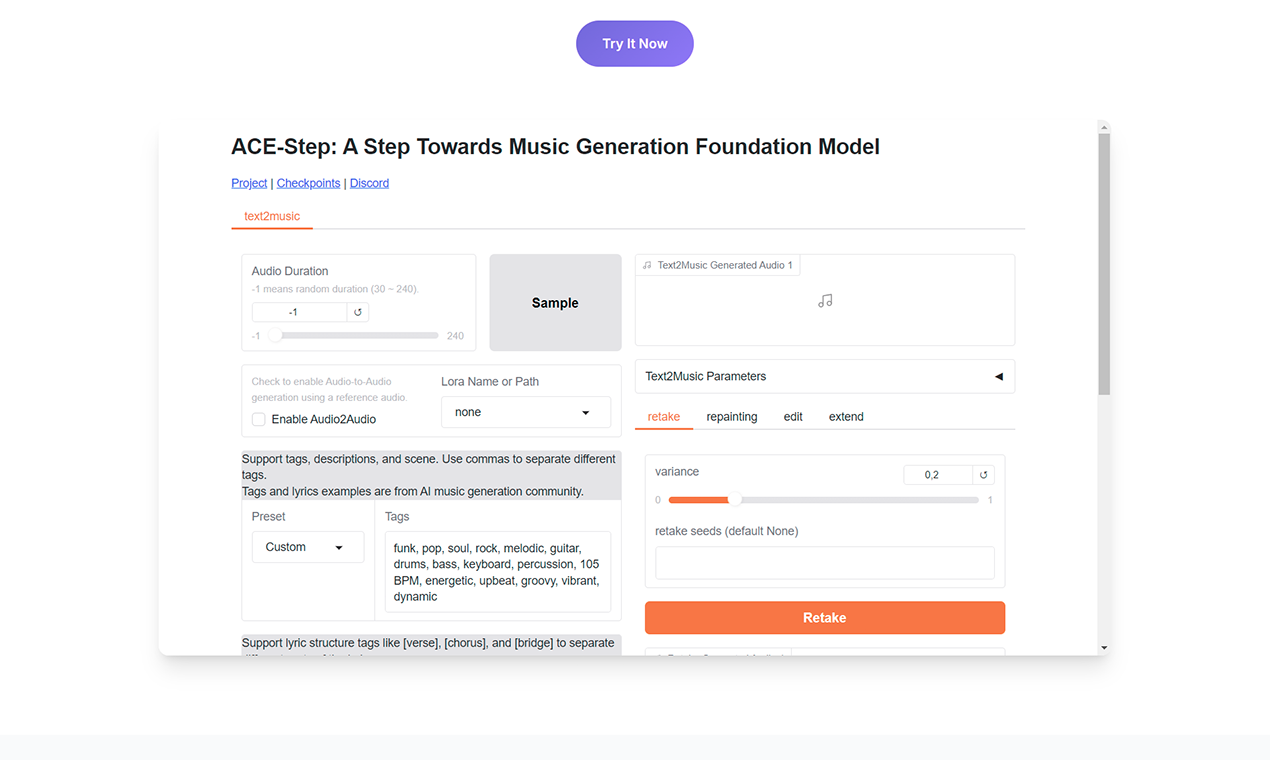Screen dimensions: 1270x760
Task: Click the text2music tab
Action: 271,216
